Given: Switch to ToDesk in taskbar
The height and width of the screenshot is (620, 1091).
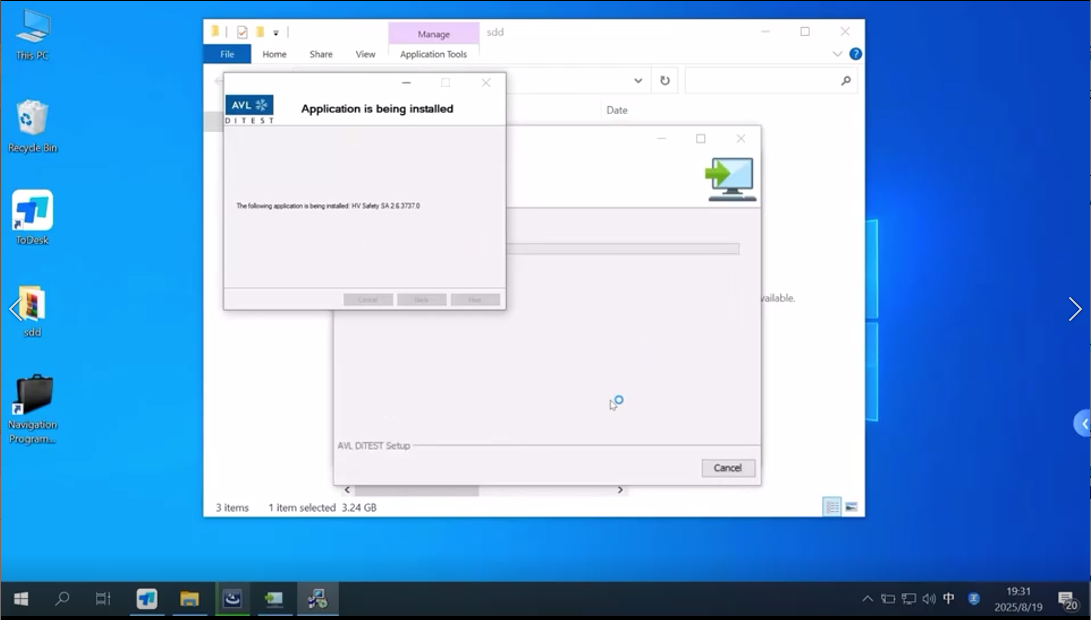Looking at the screenshot, I should point(146,598).
